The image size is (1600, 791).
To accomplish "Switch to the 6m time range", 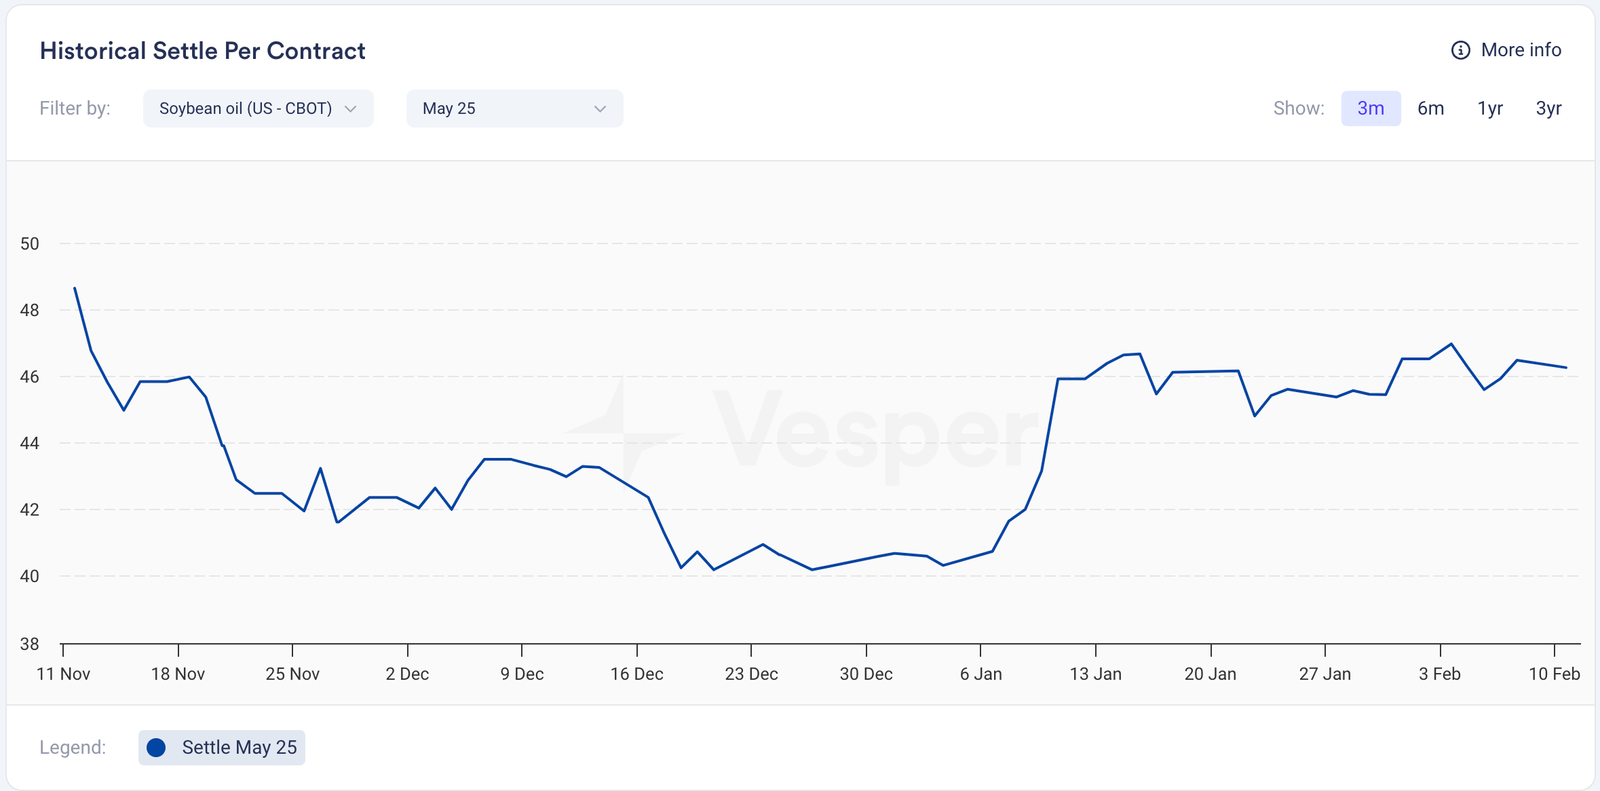I will coord(1430,108).
